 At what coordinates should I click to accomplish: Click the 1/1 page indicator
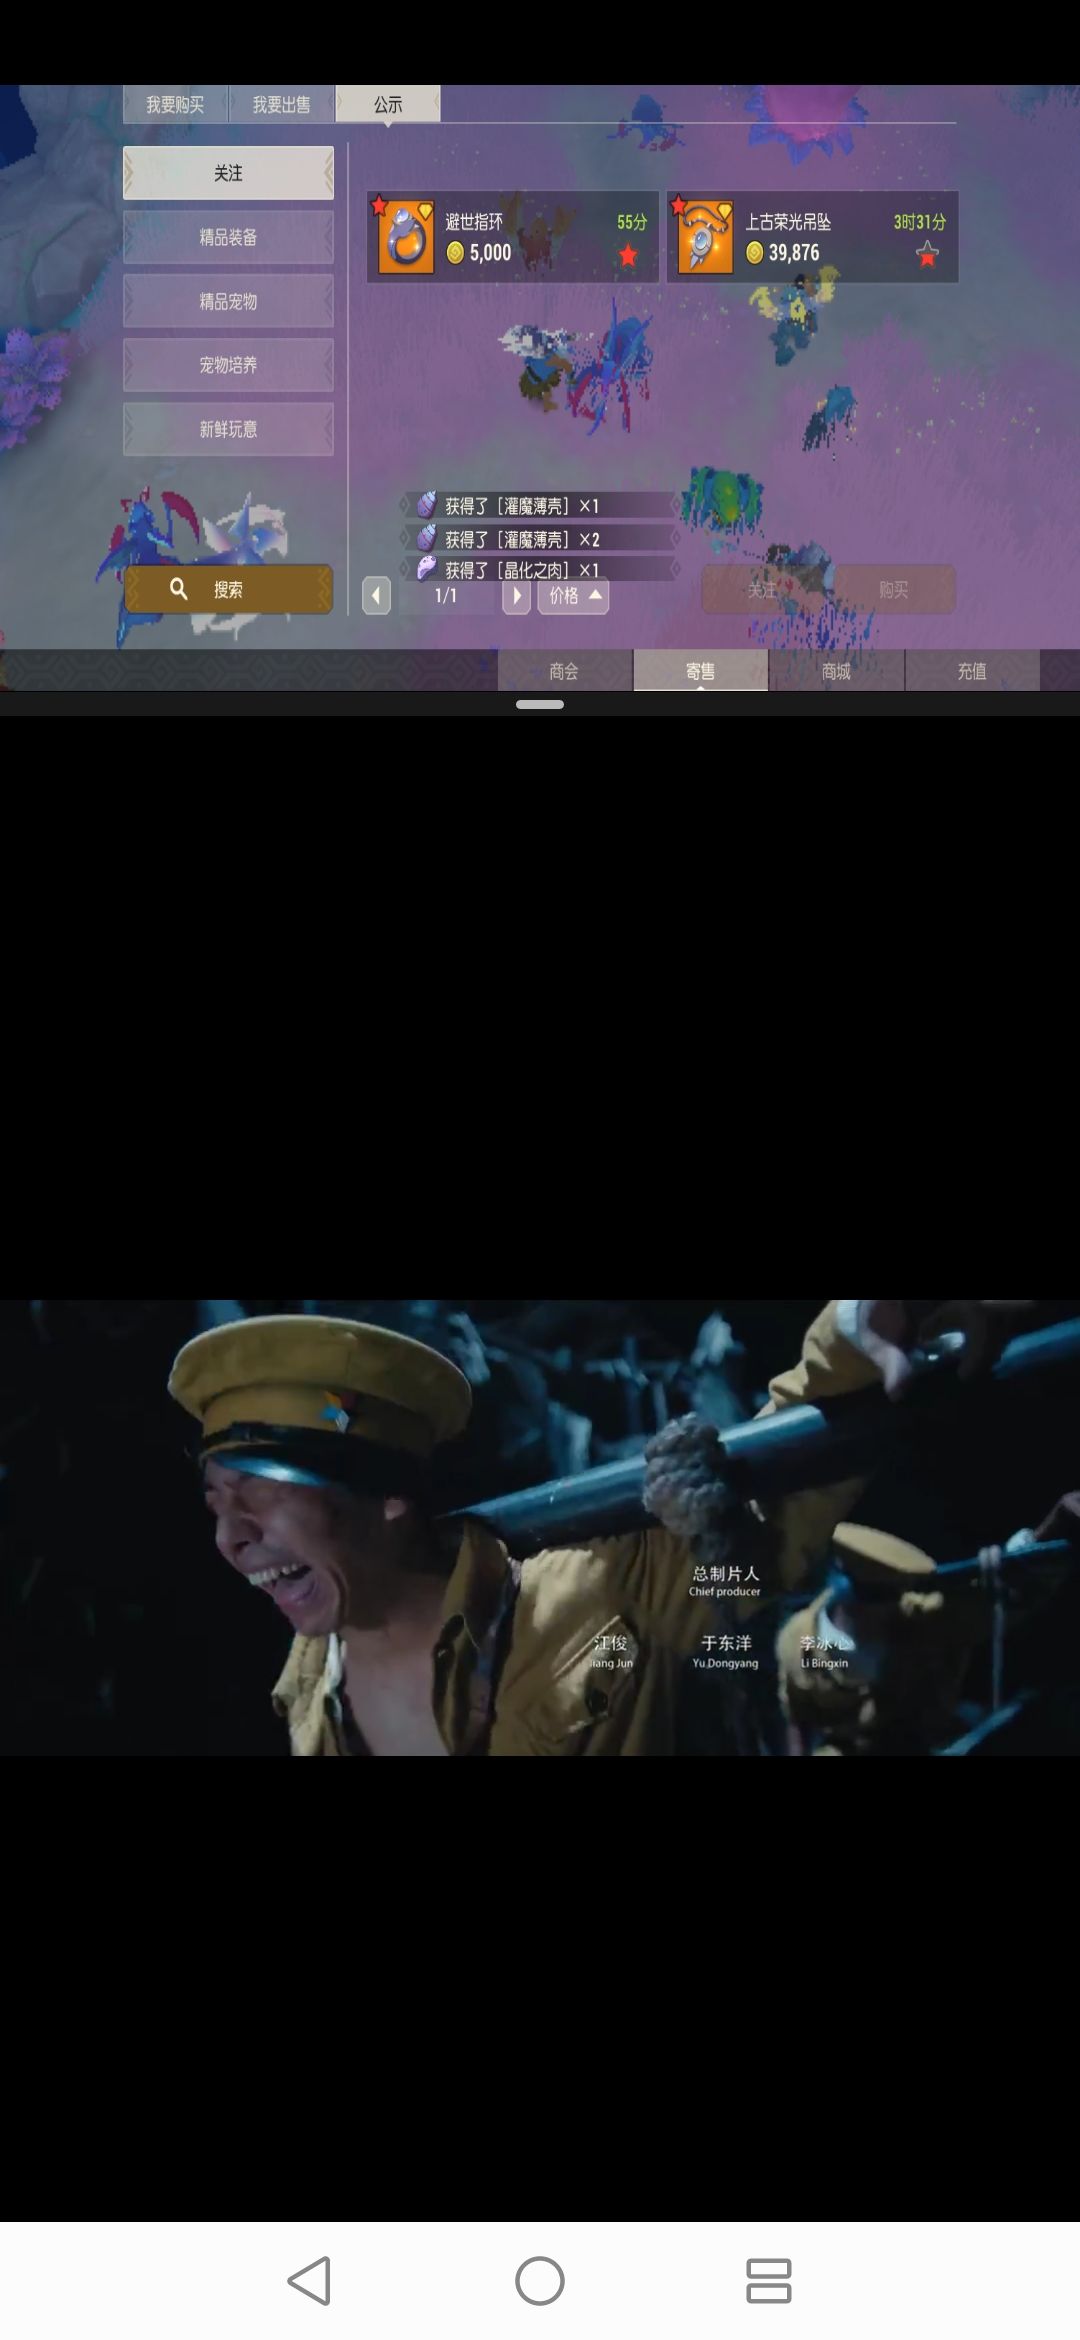click(446, 596)
